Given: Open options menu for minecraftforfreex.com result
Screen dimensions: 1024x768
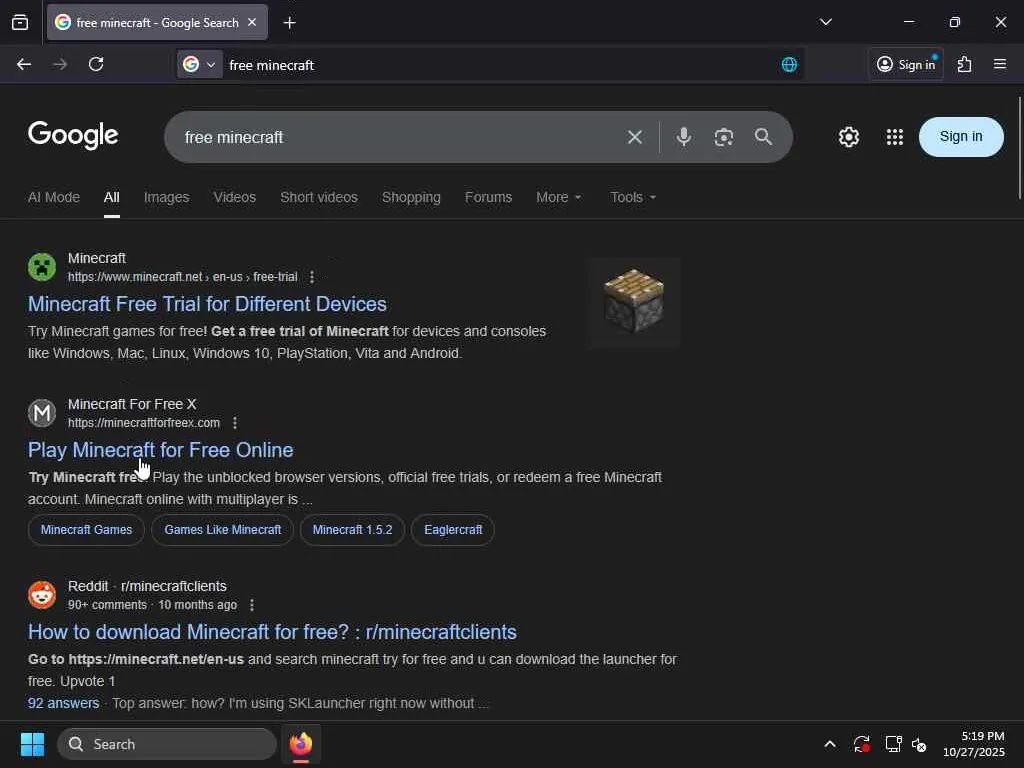Looking at the screenshot, I should pyautogui.click(x=235, y=423).
